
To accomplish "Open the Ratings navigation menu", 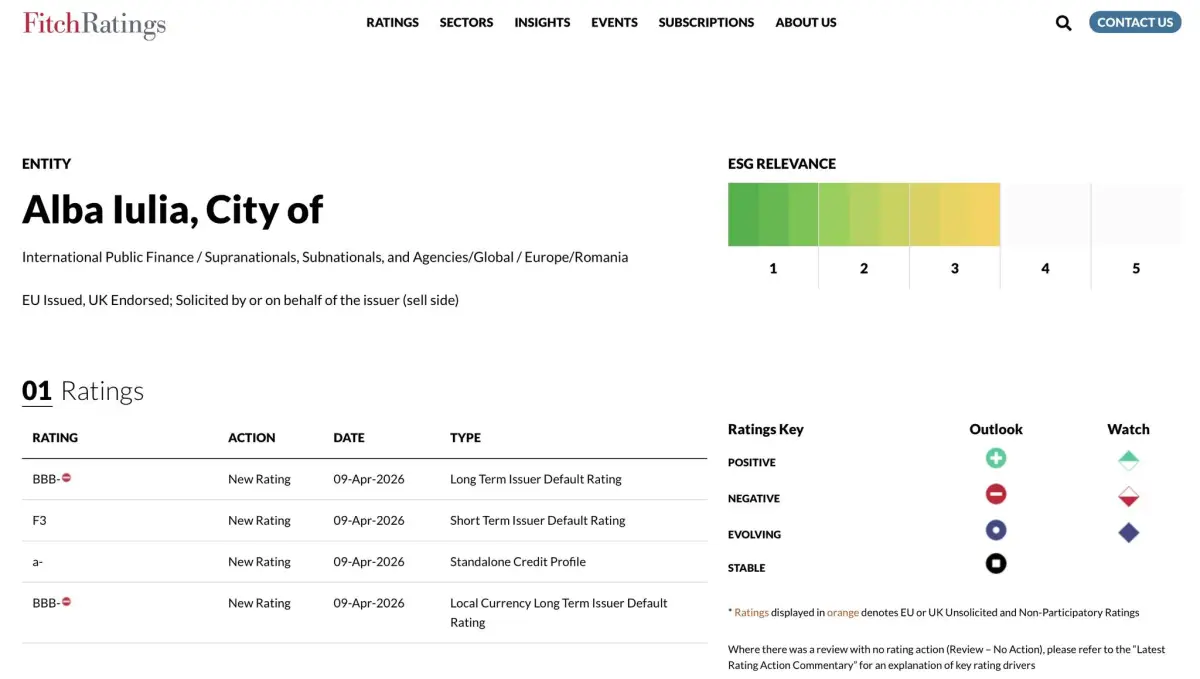I will coord(392,22).
